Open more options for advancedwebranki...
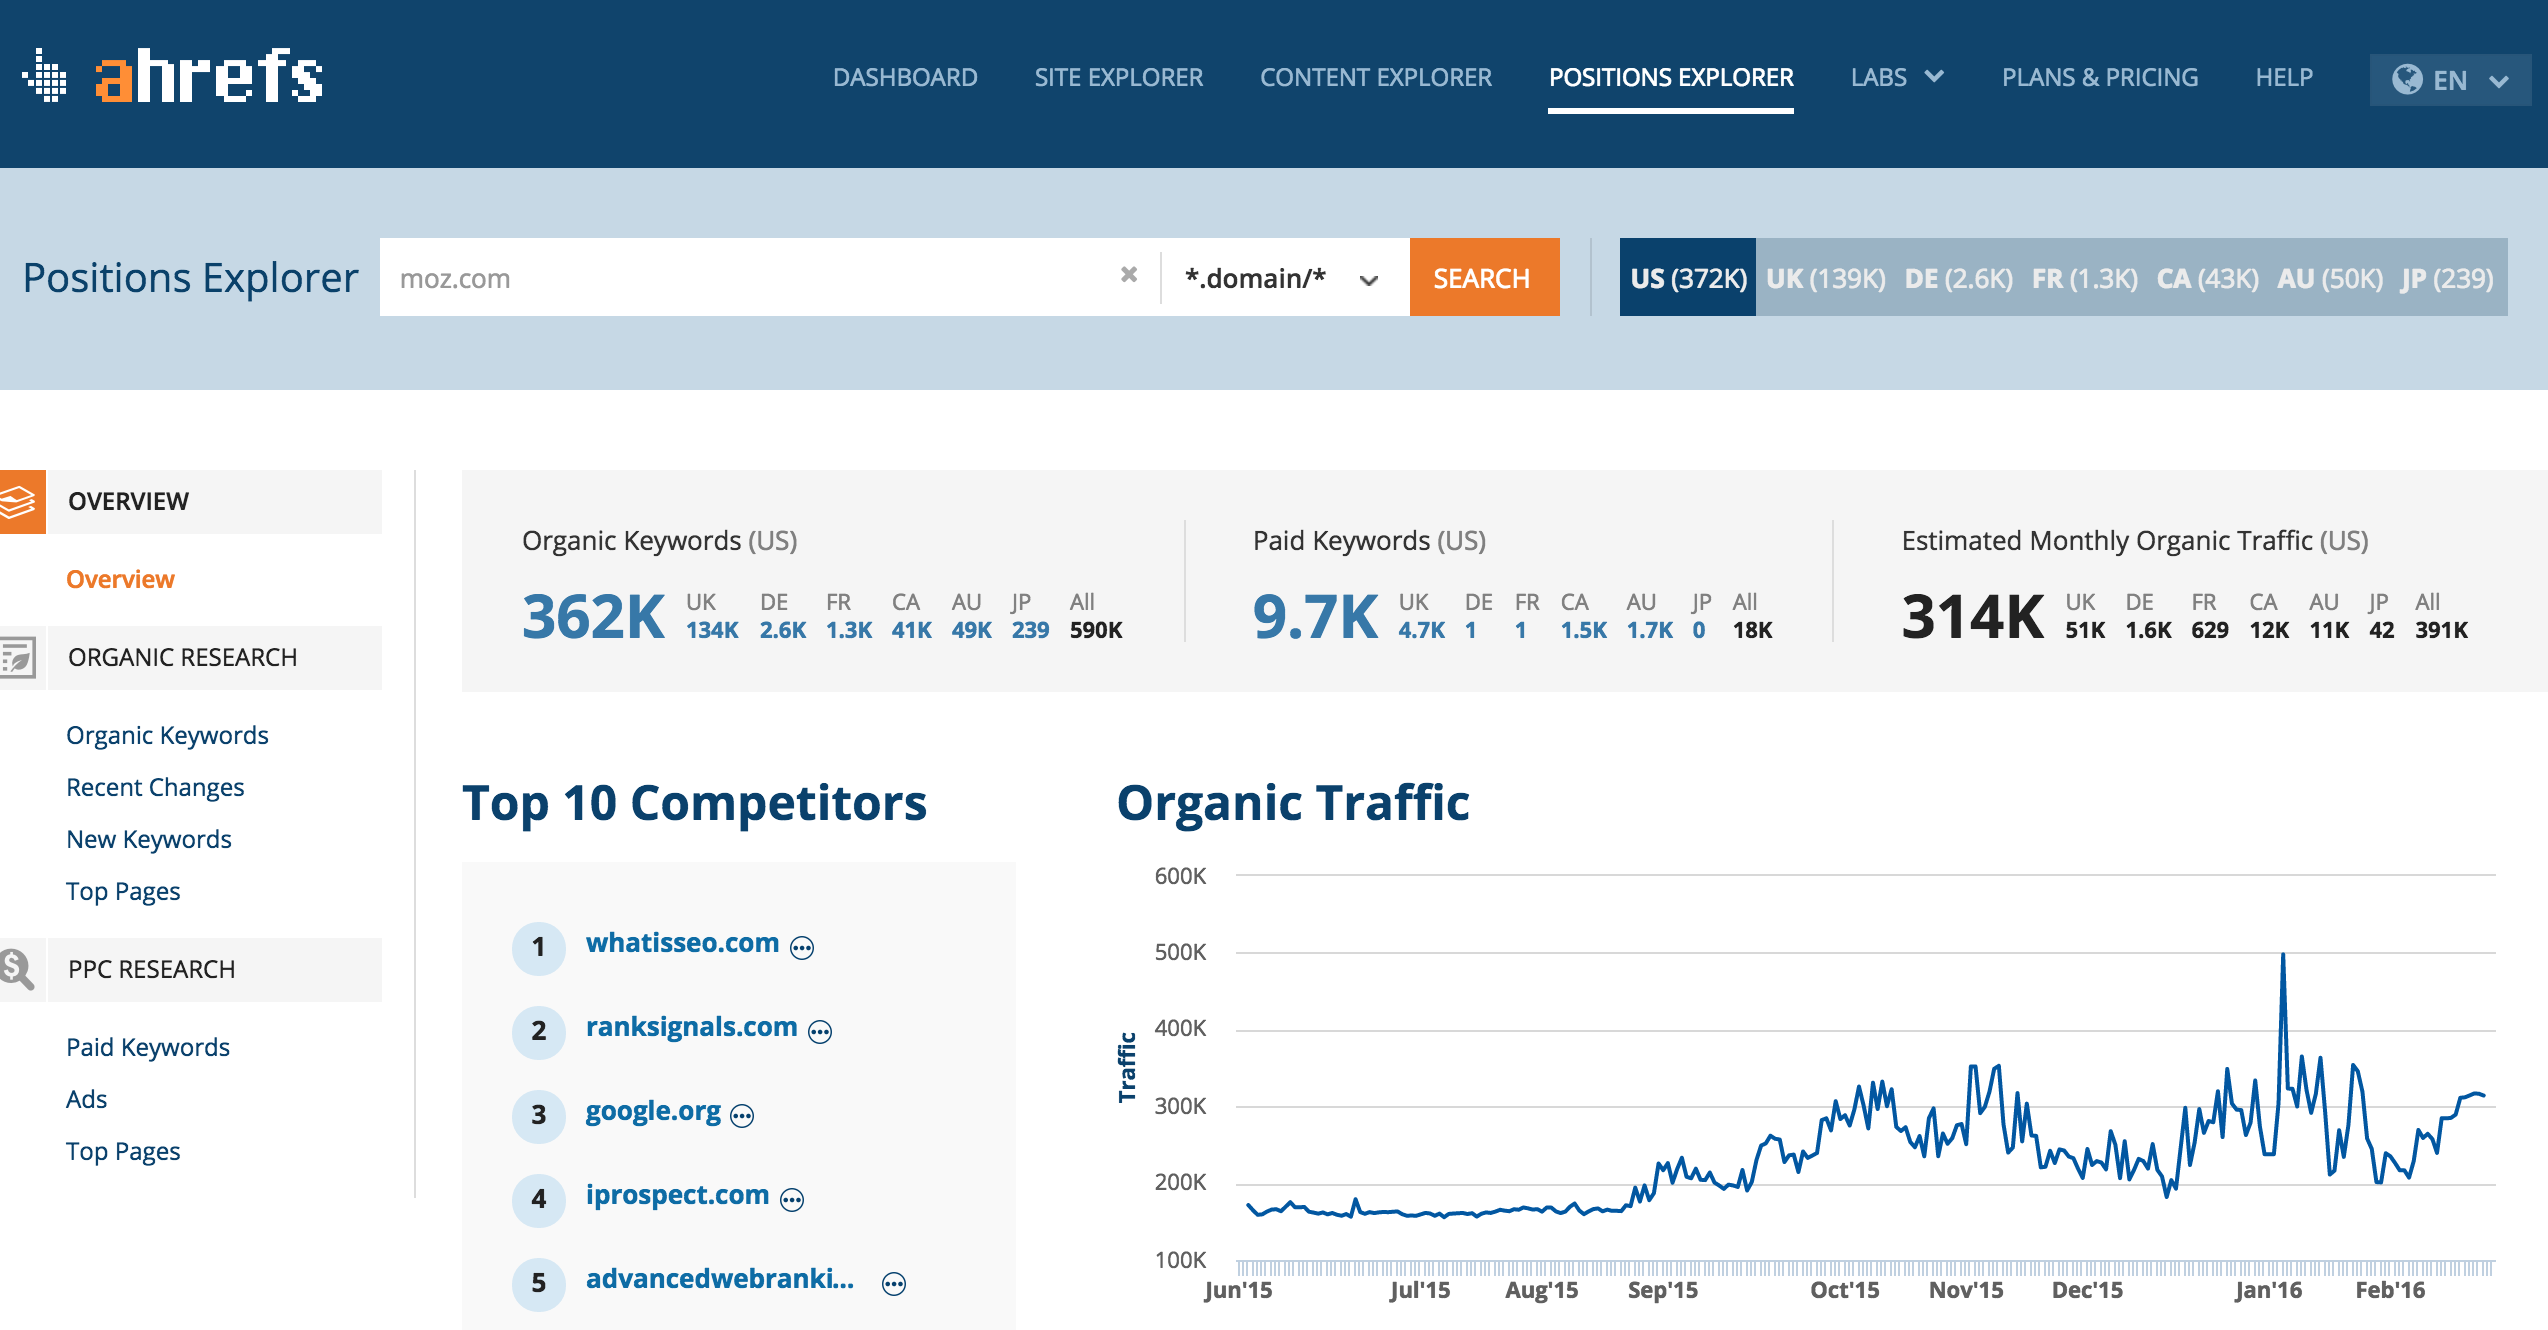Image resolution: width=2548 pixels, height=1330 pixels. point(894,1283)
